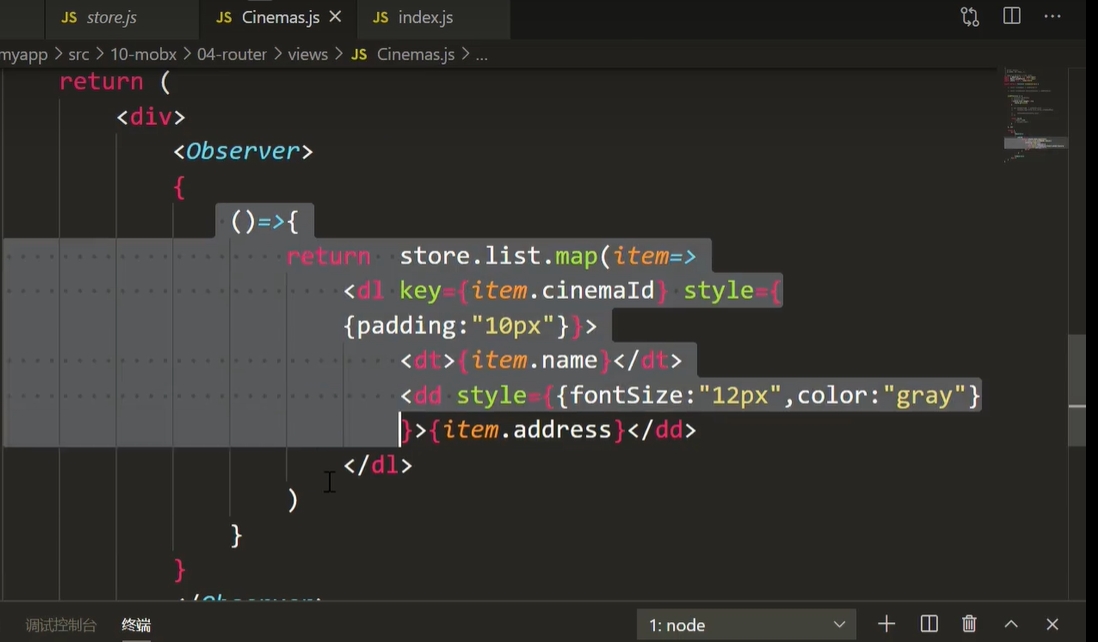Select the 终端 terminal panel tab
This screenshot has width=1098, height=642.
pos(136,625)
